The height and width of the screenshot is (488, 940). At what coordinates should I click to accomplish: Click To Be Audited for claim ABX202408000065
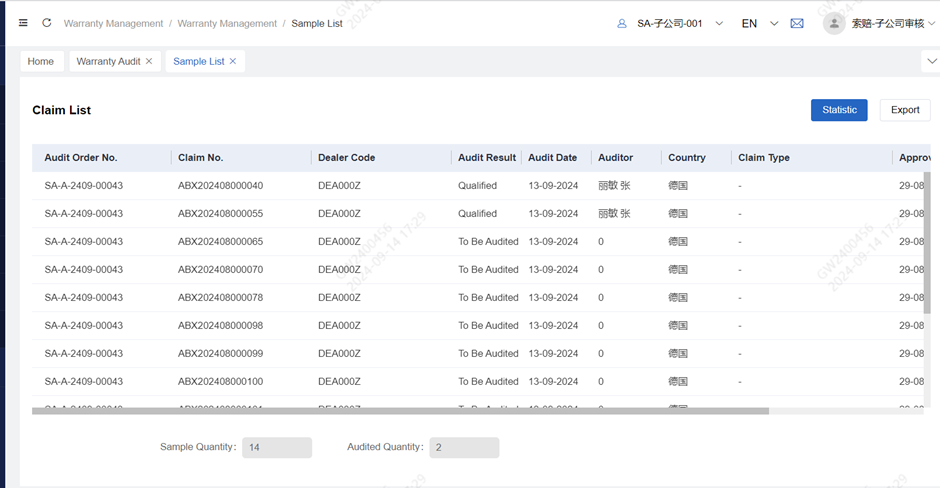coord(488,242)
